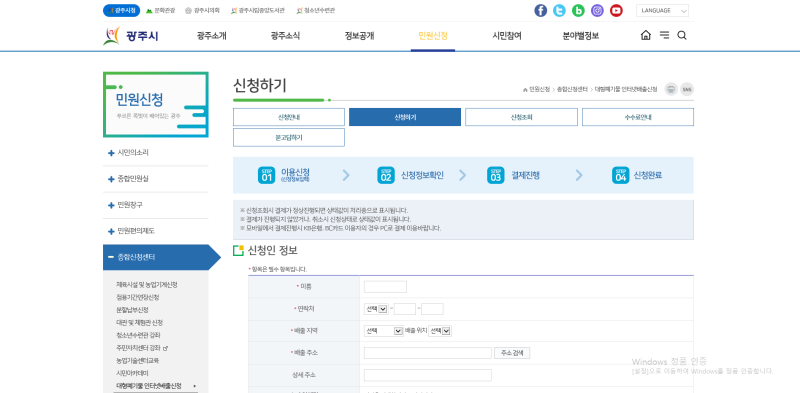Open 체육시설 및 농업기계신청 sidebar link
Screen dimensions: 800x393
(146, 285)
